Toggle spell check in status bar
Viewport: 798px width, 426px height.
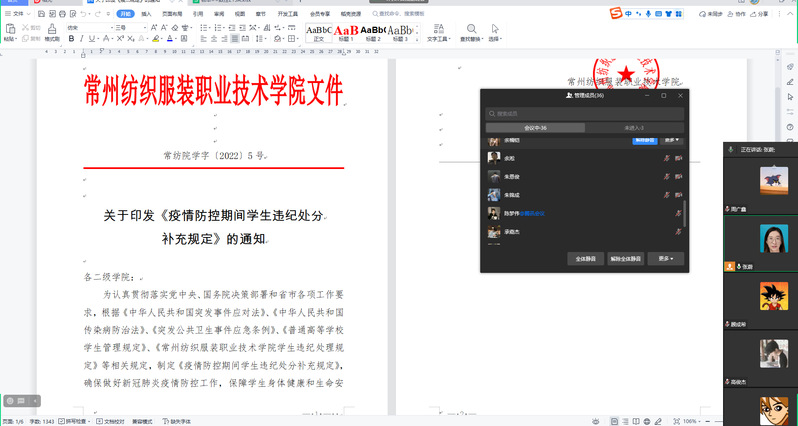tap(74, 421)
